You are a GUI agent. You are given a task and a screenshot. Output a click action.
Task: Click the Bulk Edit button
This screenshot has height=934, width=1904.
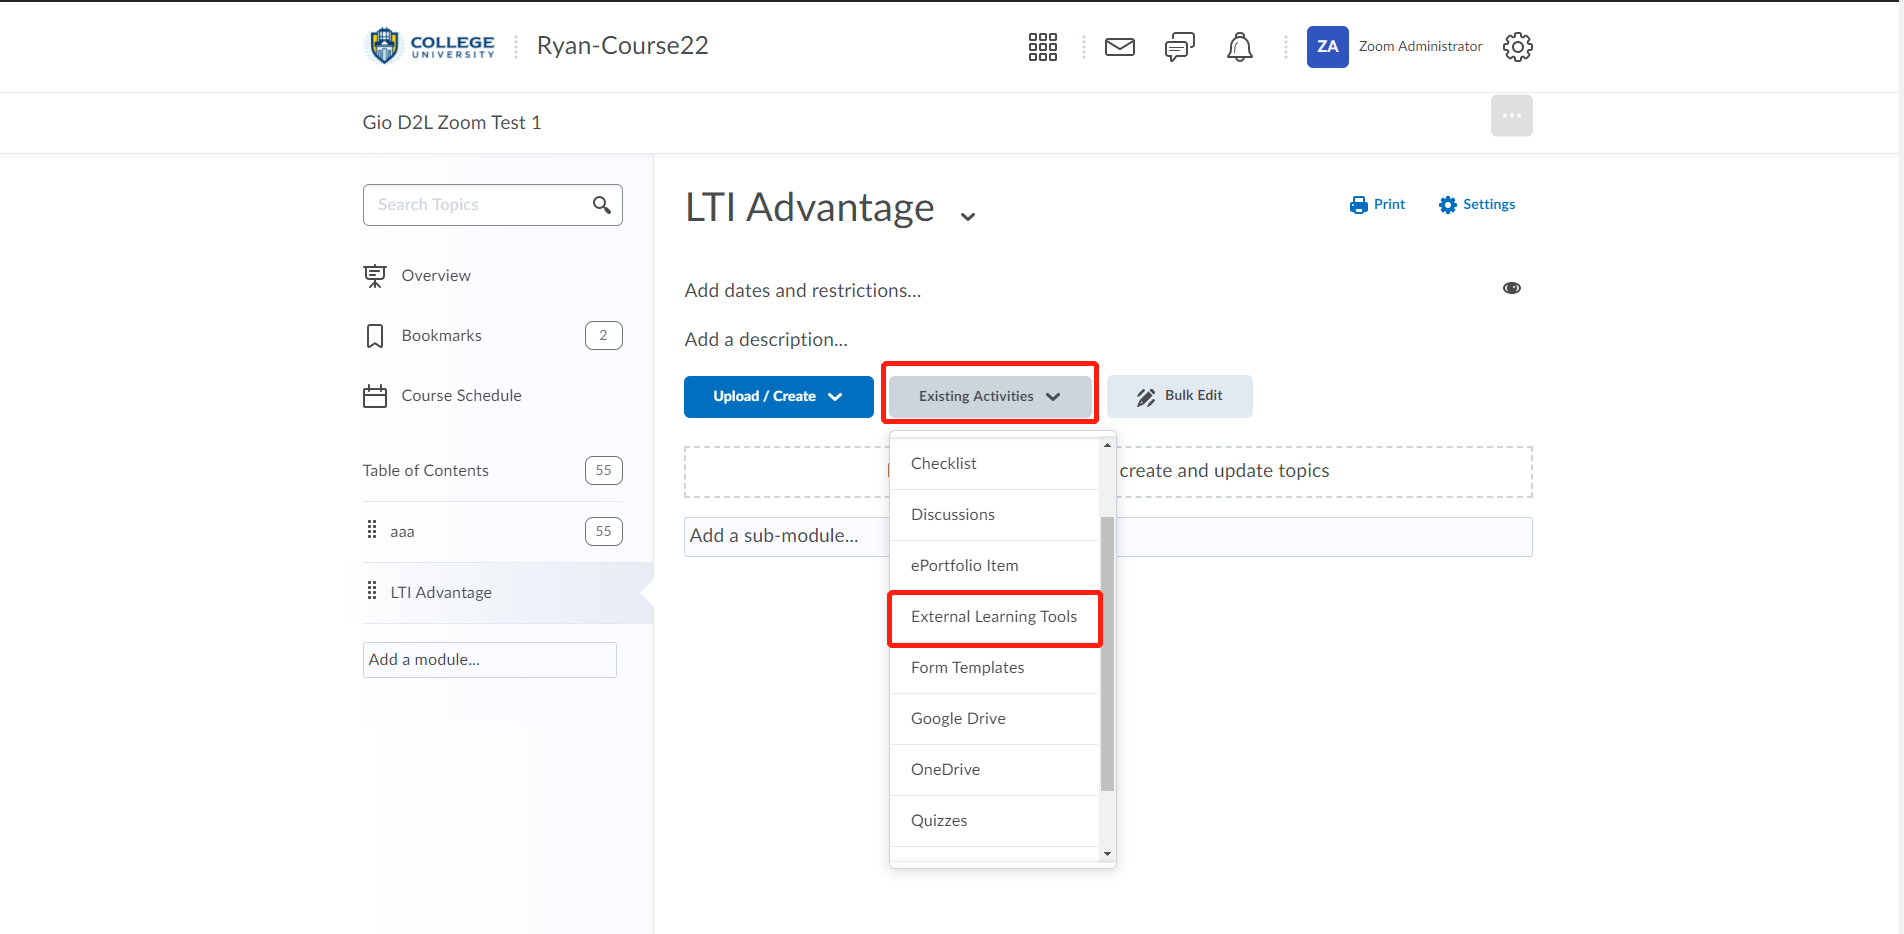point(1180,397)
